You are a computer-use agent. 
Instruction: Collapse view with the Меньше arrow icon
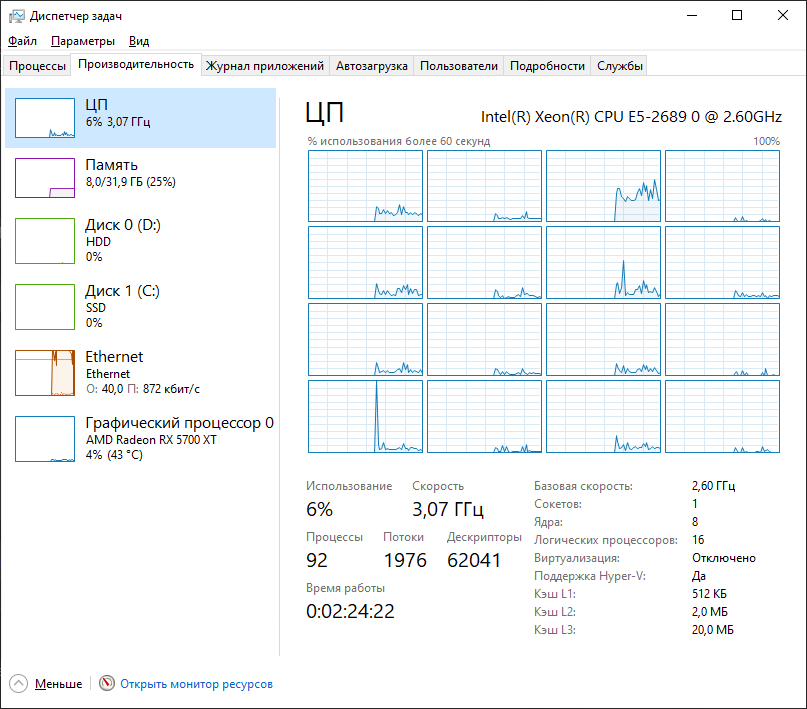(x=19, y=684)
